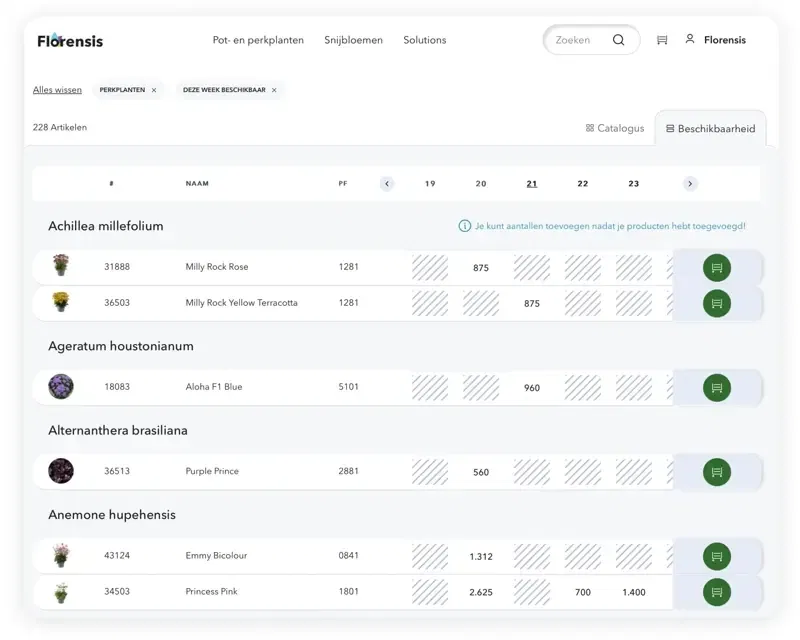Click article number 31888

pyautogui.click(x=117, y=266)
